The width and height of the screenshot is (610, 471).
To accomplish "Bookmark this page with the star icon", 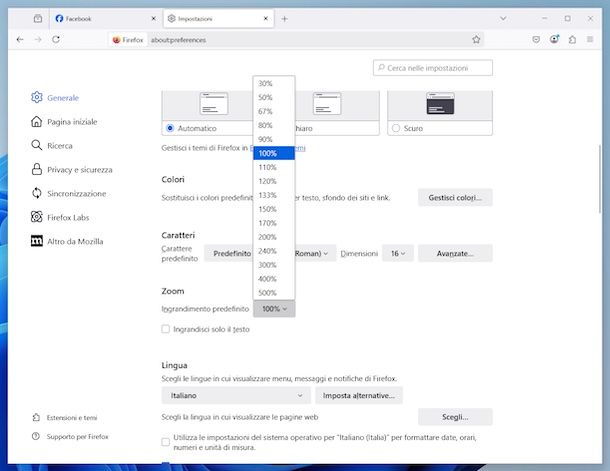I will click(x=476, y=39).
